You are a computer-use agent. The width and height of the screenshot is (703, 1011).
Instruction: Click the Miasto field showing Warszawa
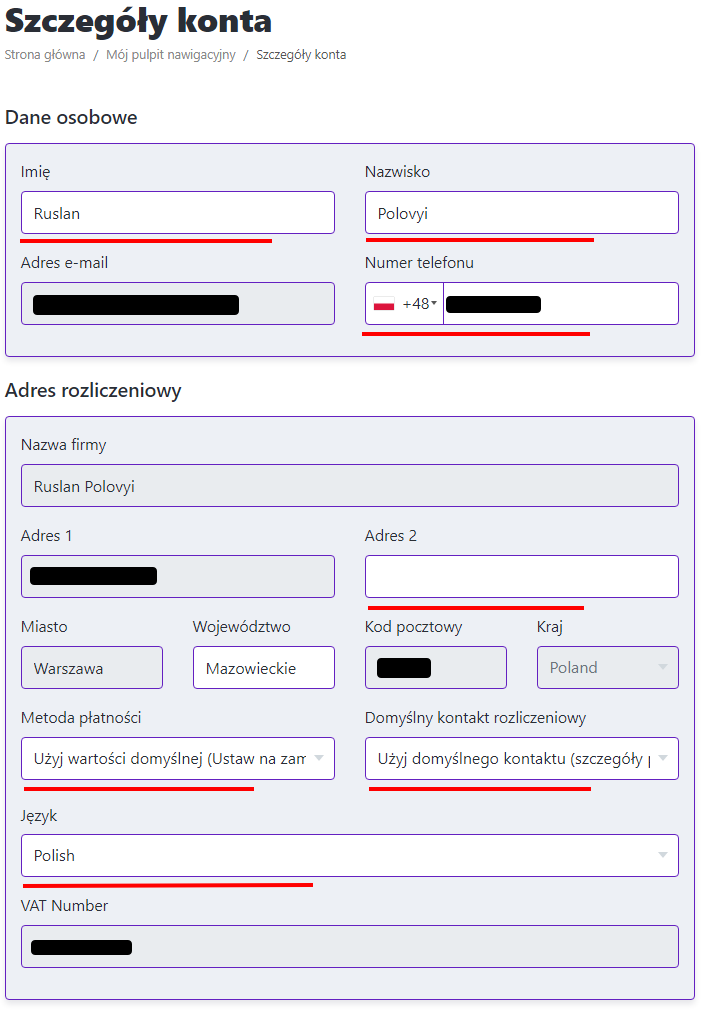91,668
